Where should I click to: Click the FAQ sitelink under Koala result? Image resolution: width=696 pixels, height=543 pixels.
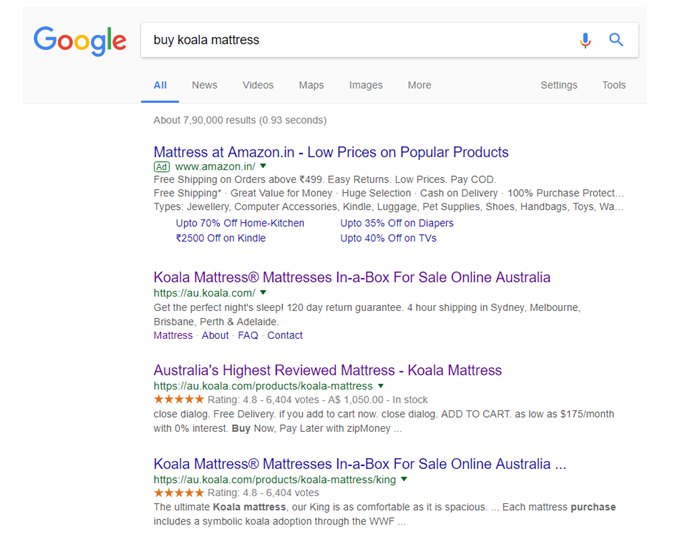[248, 336]
